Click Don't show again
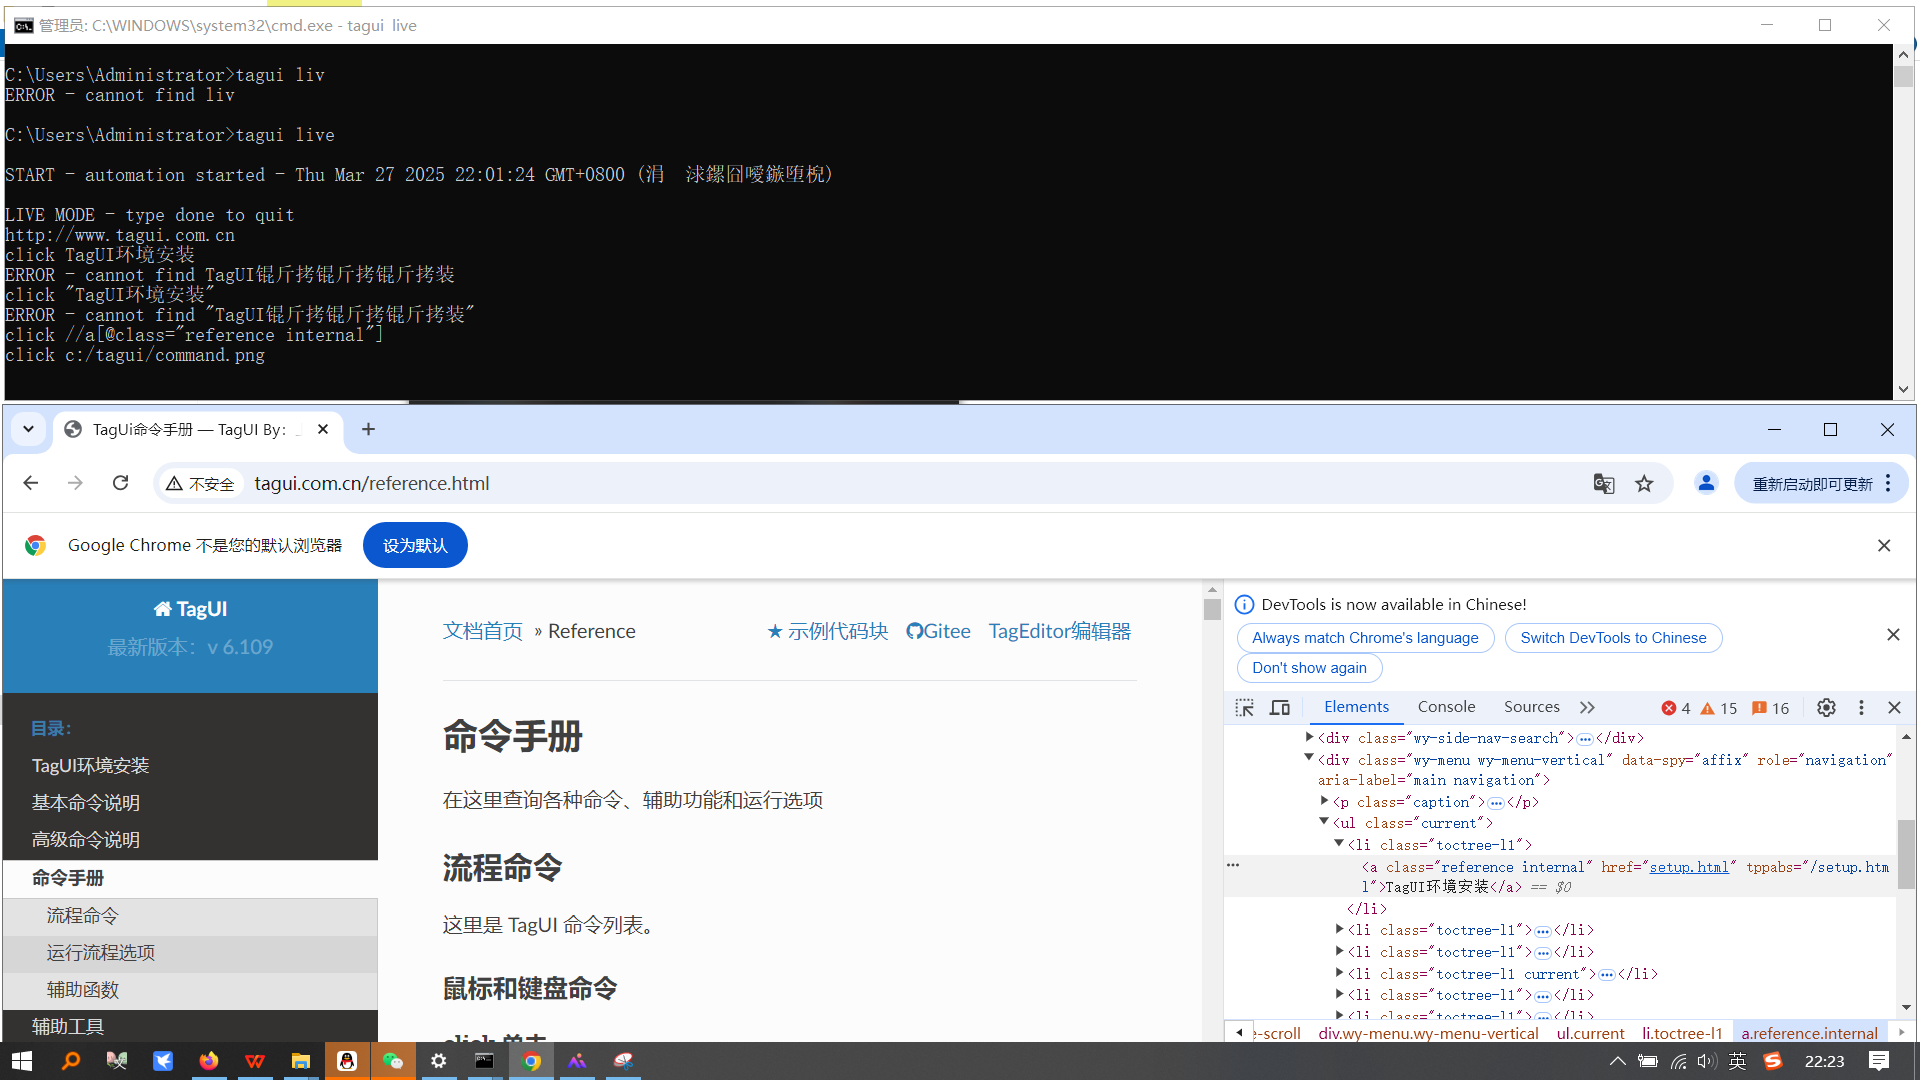Viewport: 1920px width, 1080px height. tap(1309, 668)
